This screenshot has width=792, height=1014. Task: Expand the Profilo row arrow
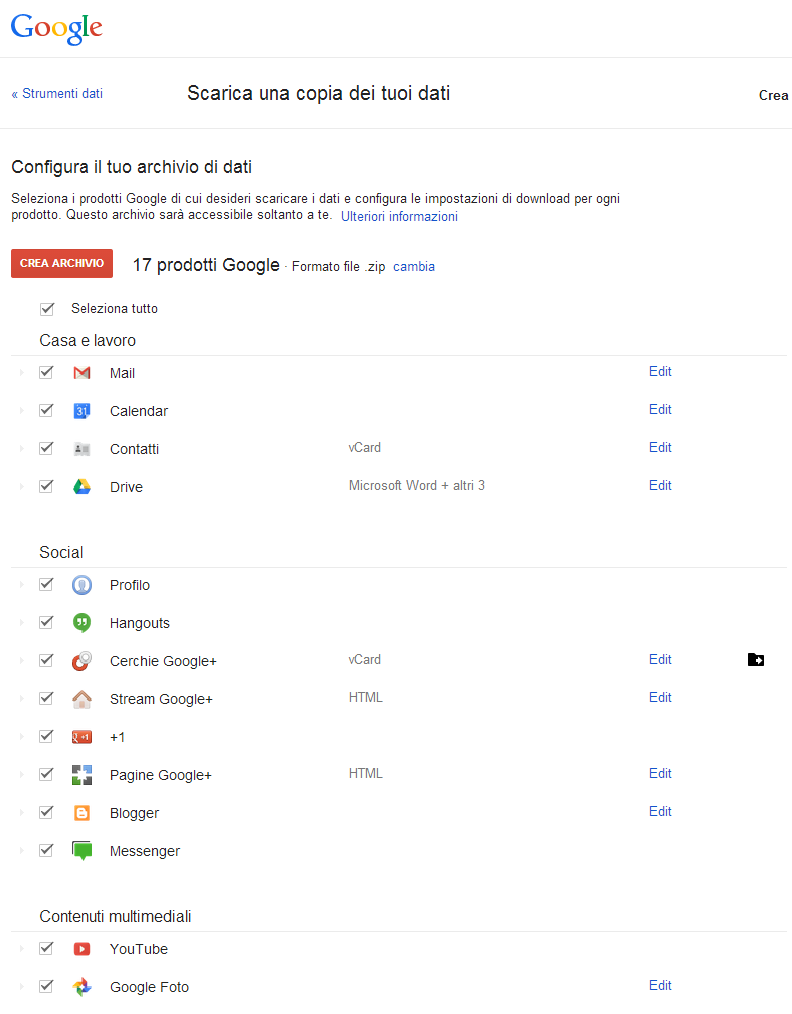click(21, 585)
